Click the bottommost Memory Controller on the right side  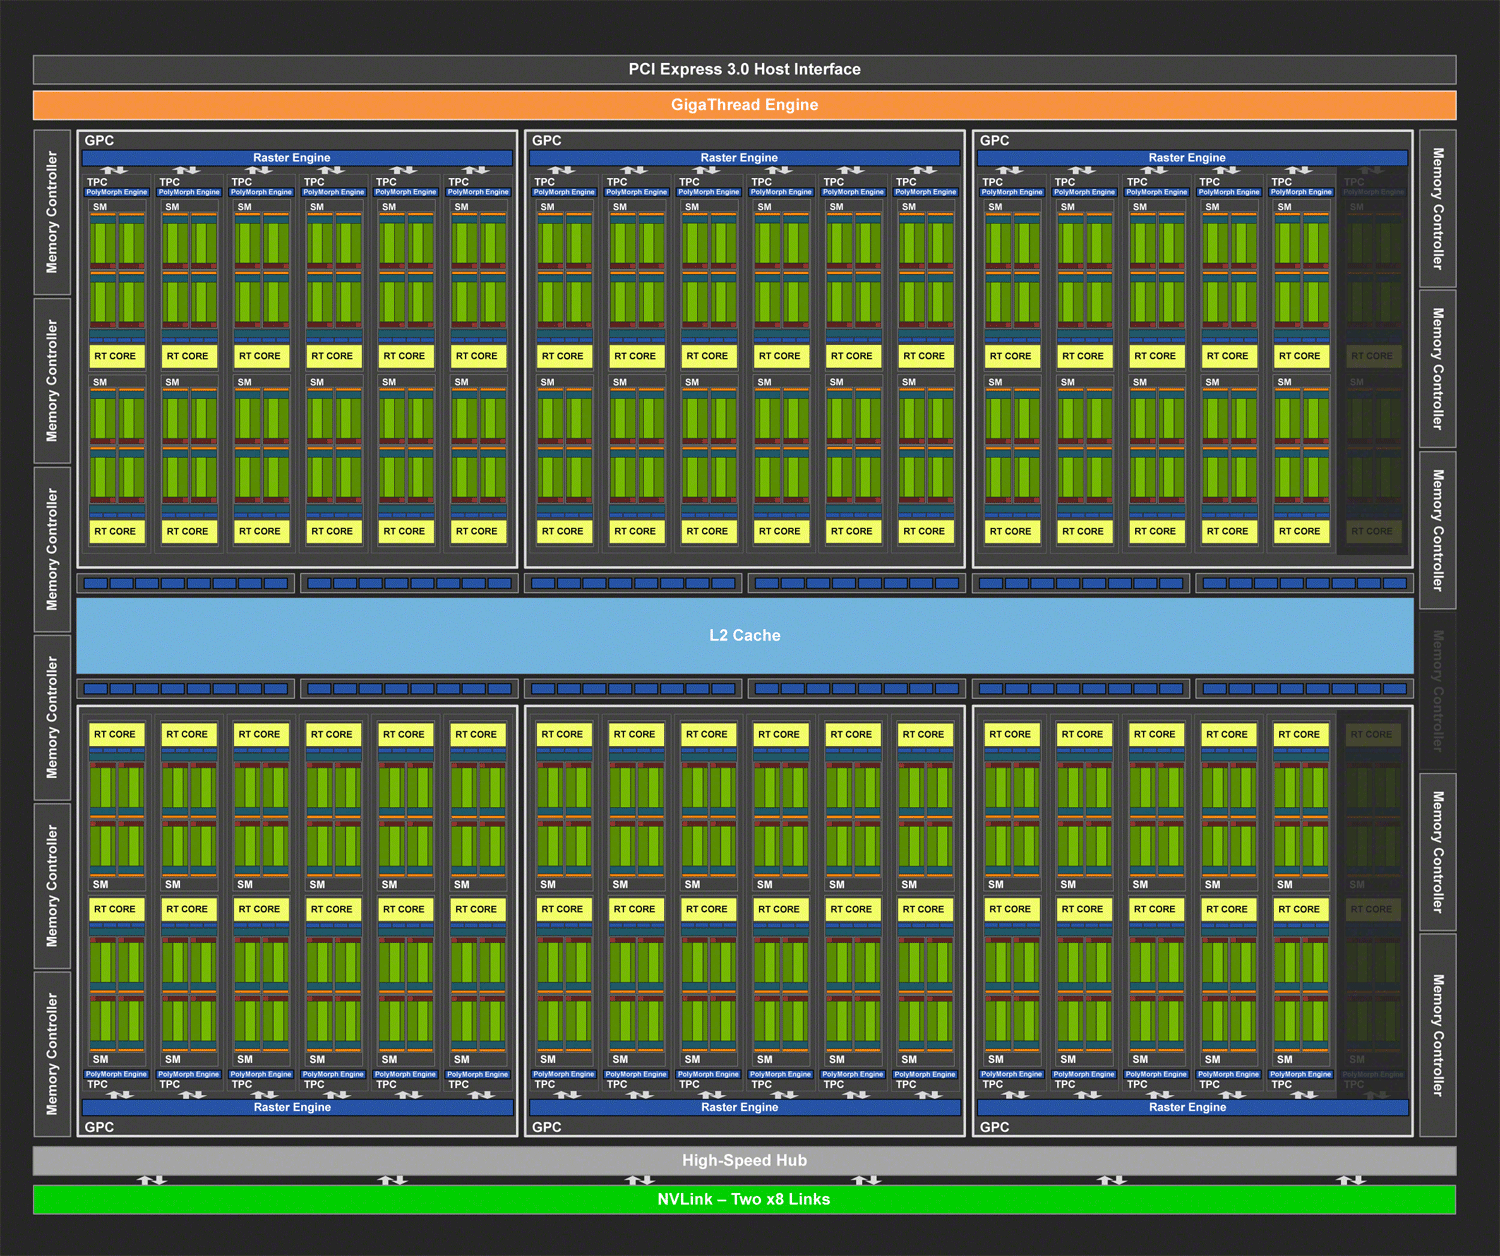click(1437, 1035)
